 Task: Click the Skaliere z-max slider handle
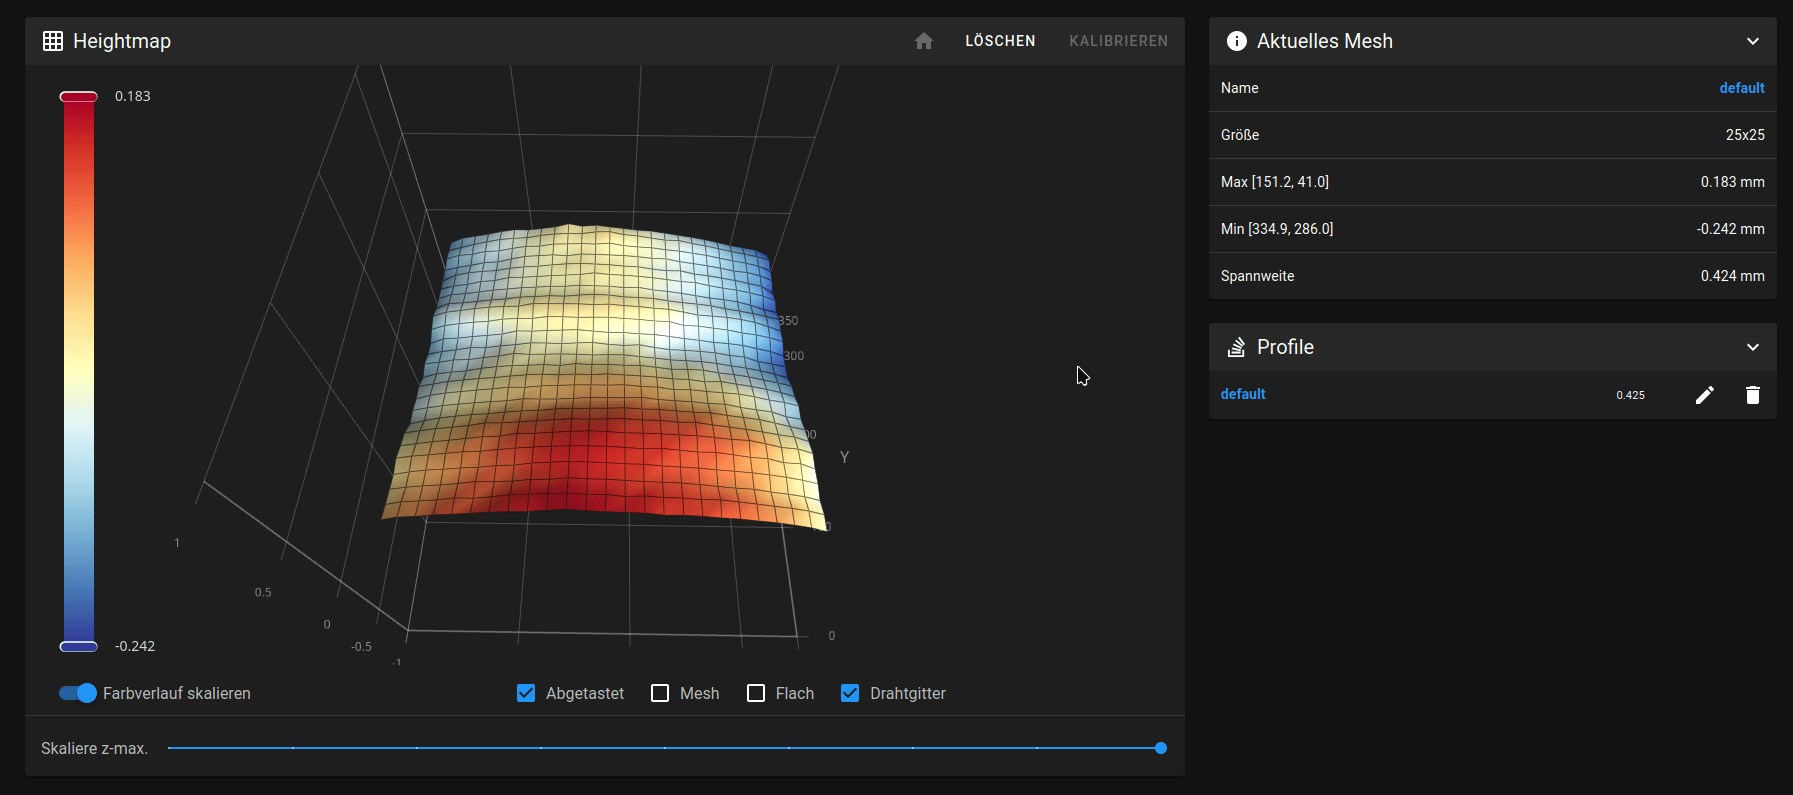(x=1160, y=748)
